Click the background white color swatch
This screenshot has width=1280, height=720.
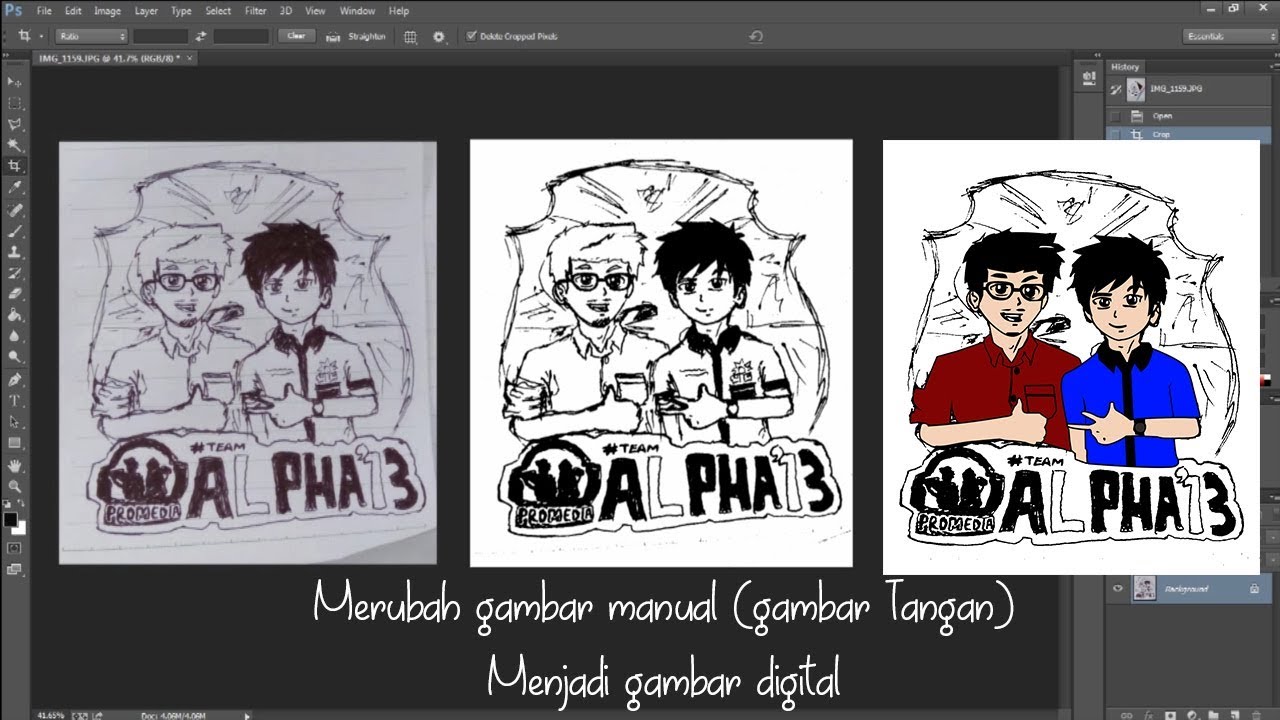19,528
